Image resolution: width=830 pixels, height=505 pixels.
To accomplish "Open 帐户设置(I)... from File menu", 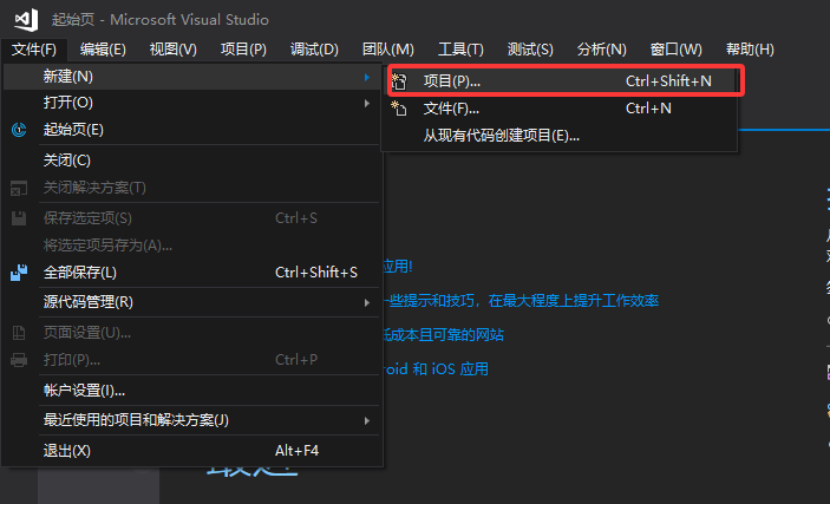I will (192, 391).
